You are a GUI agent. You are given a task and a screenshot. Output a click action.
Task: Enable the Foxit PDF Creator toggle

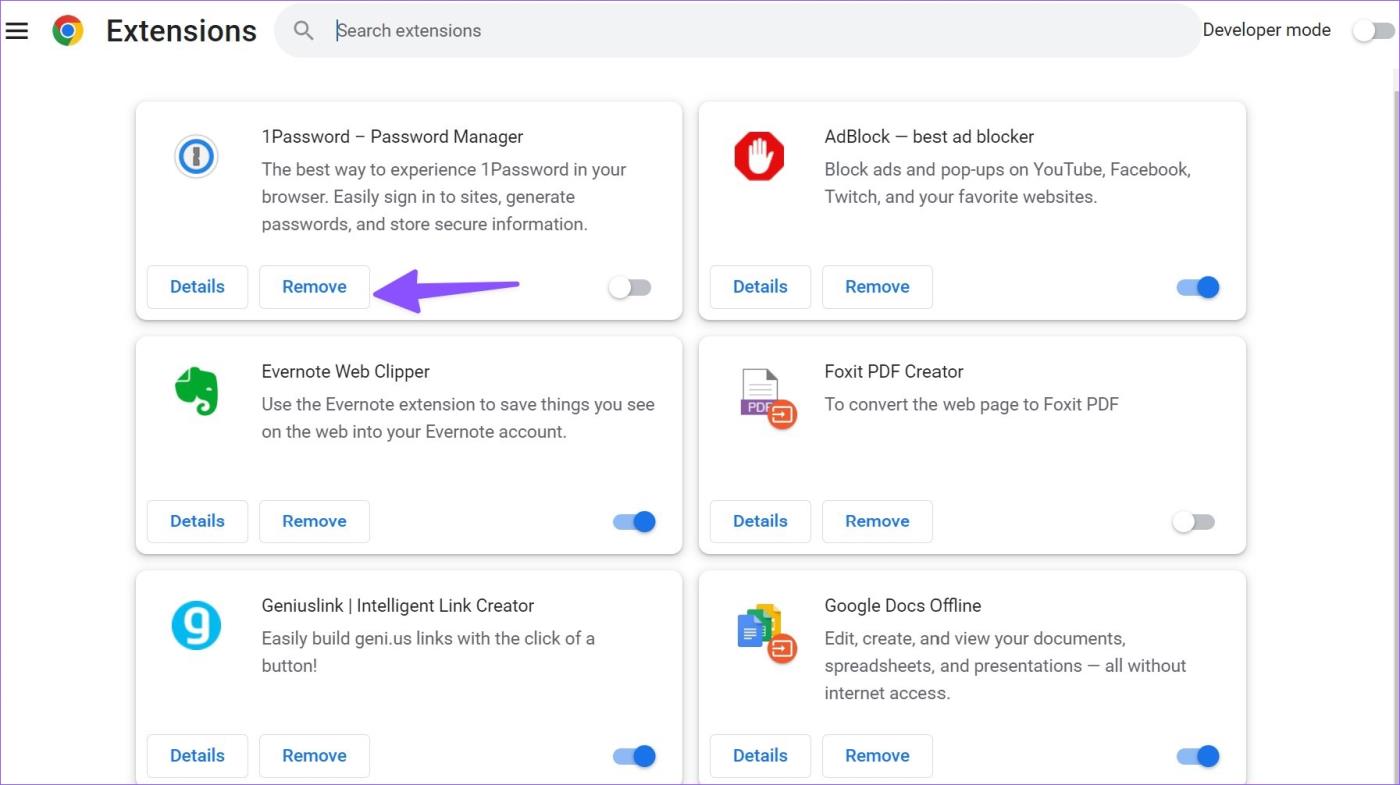pyautogui.click(x=1194, y=521)
